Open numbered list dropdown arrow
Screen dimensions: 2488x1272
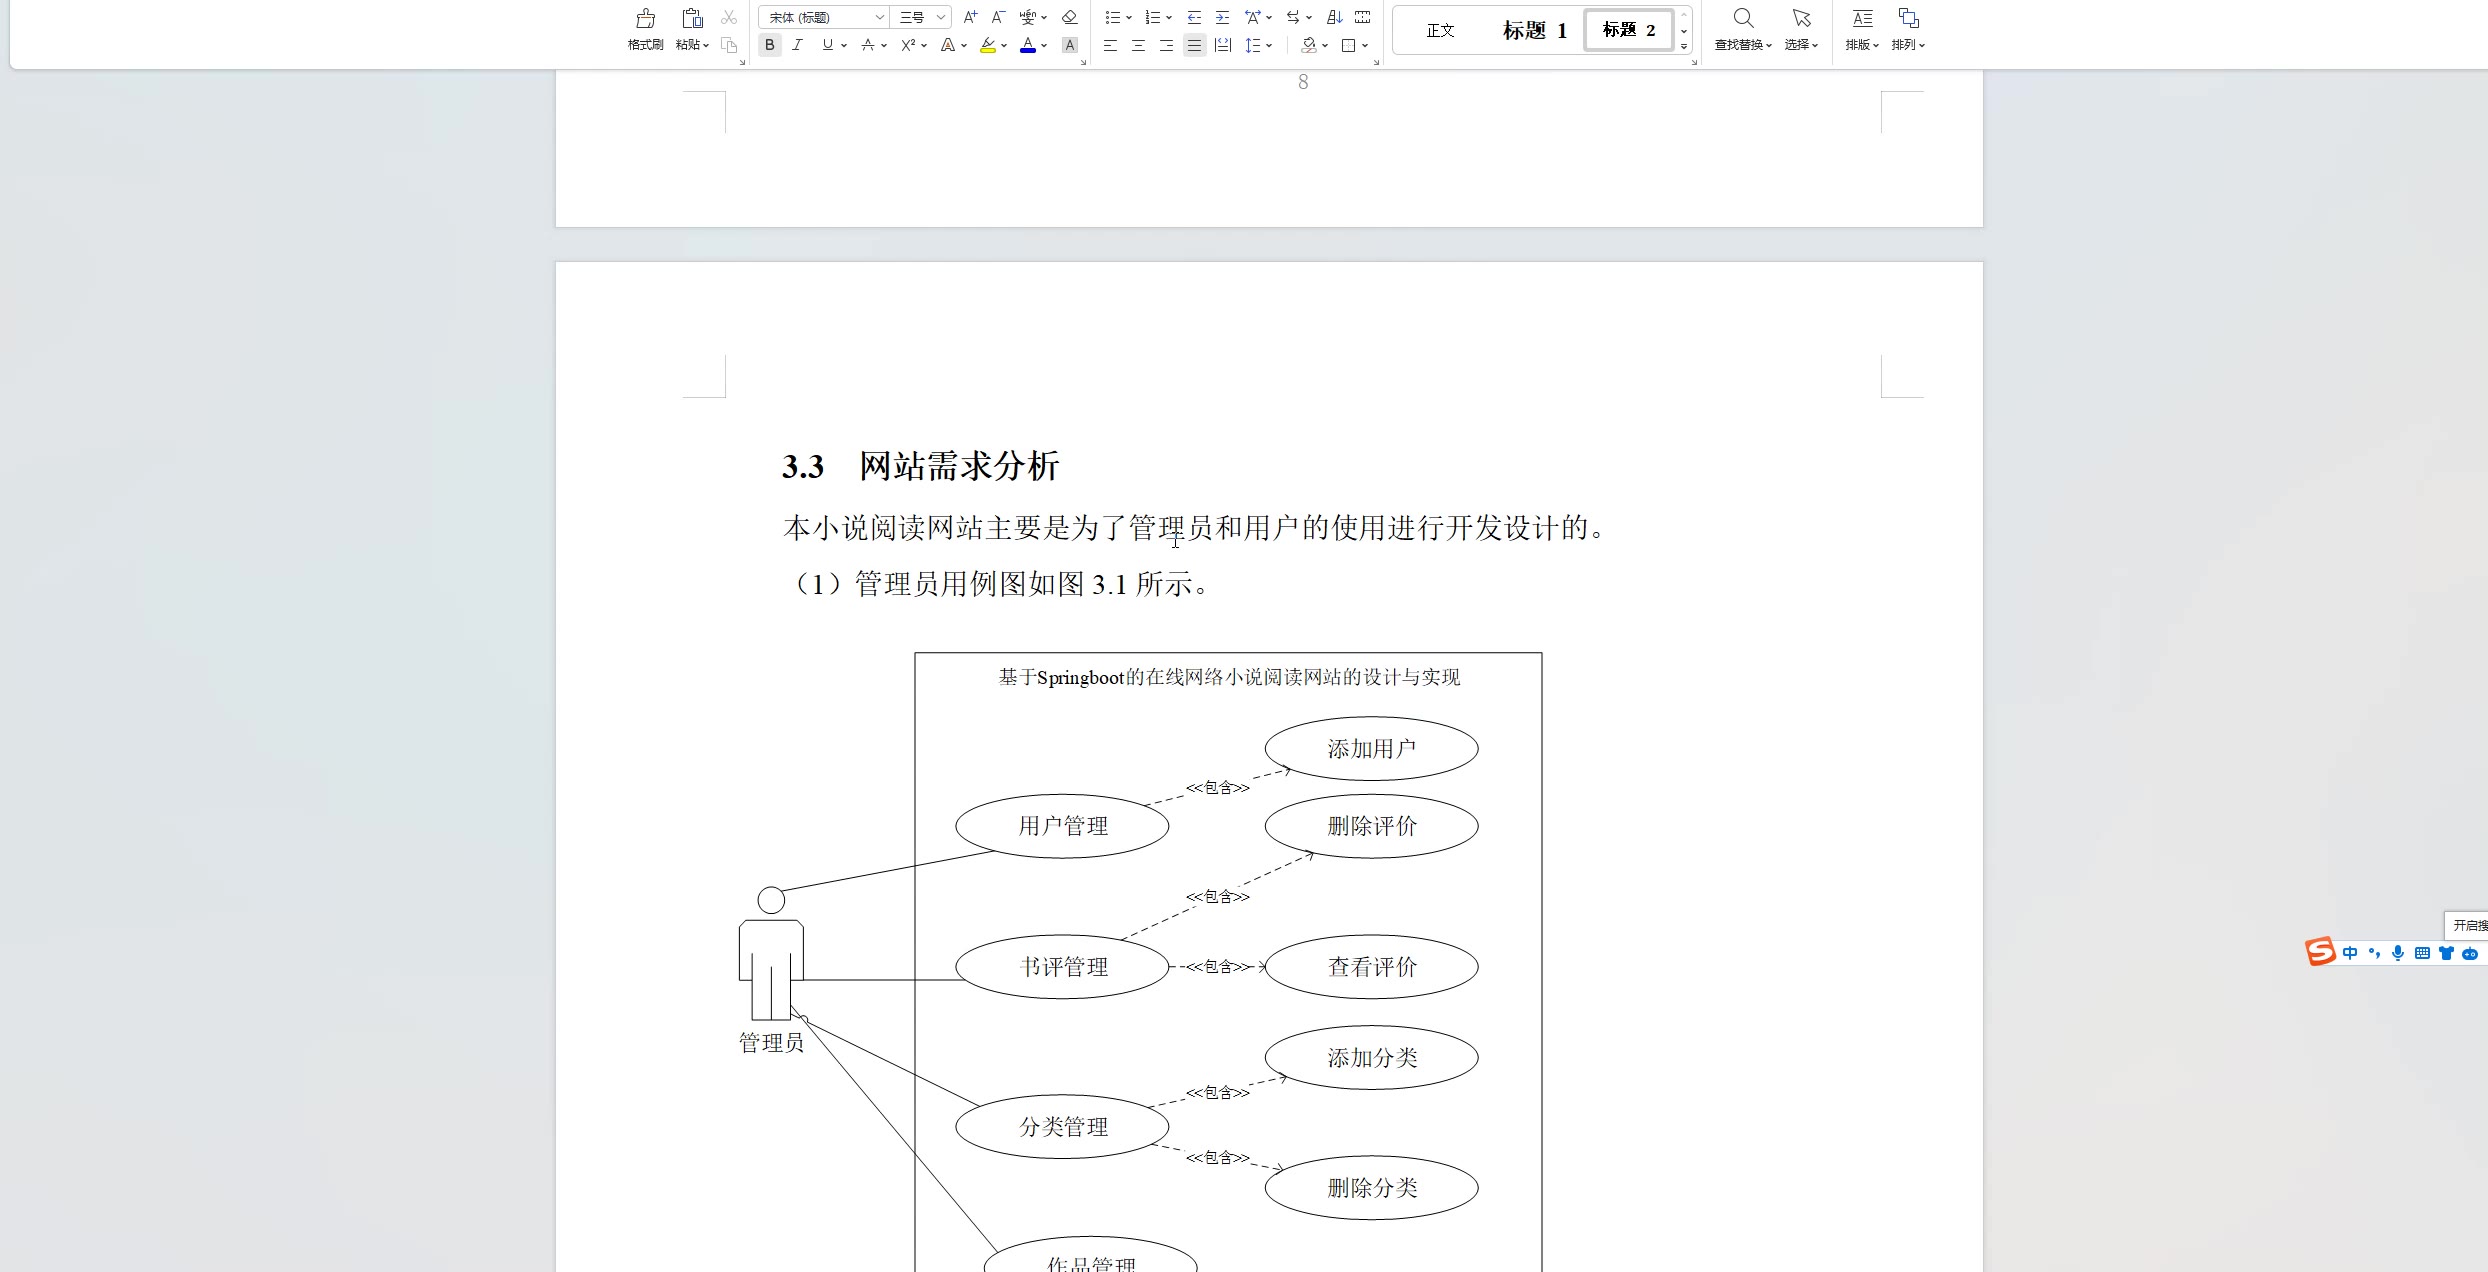(1169, 17)
